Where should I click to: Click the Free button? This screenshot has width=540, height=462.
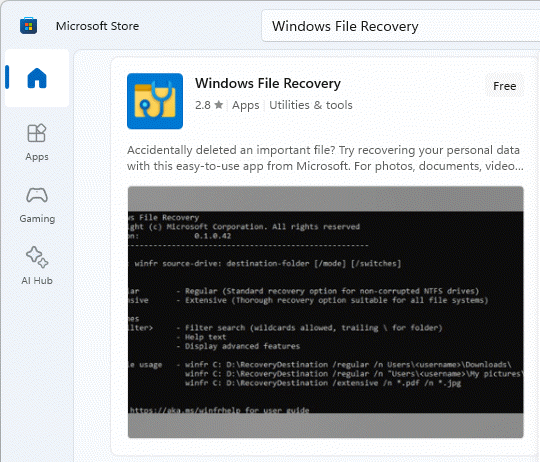tap(505, 86)
